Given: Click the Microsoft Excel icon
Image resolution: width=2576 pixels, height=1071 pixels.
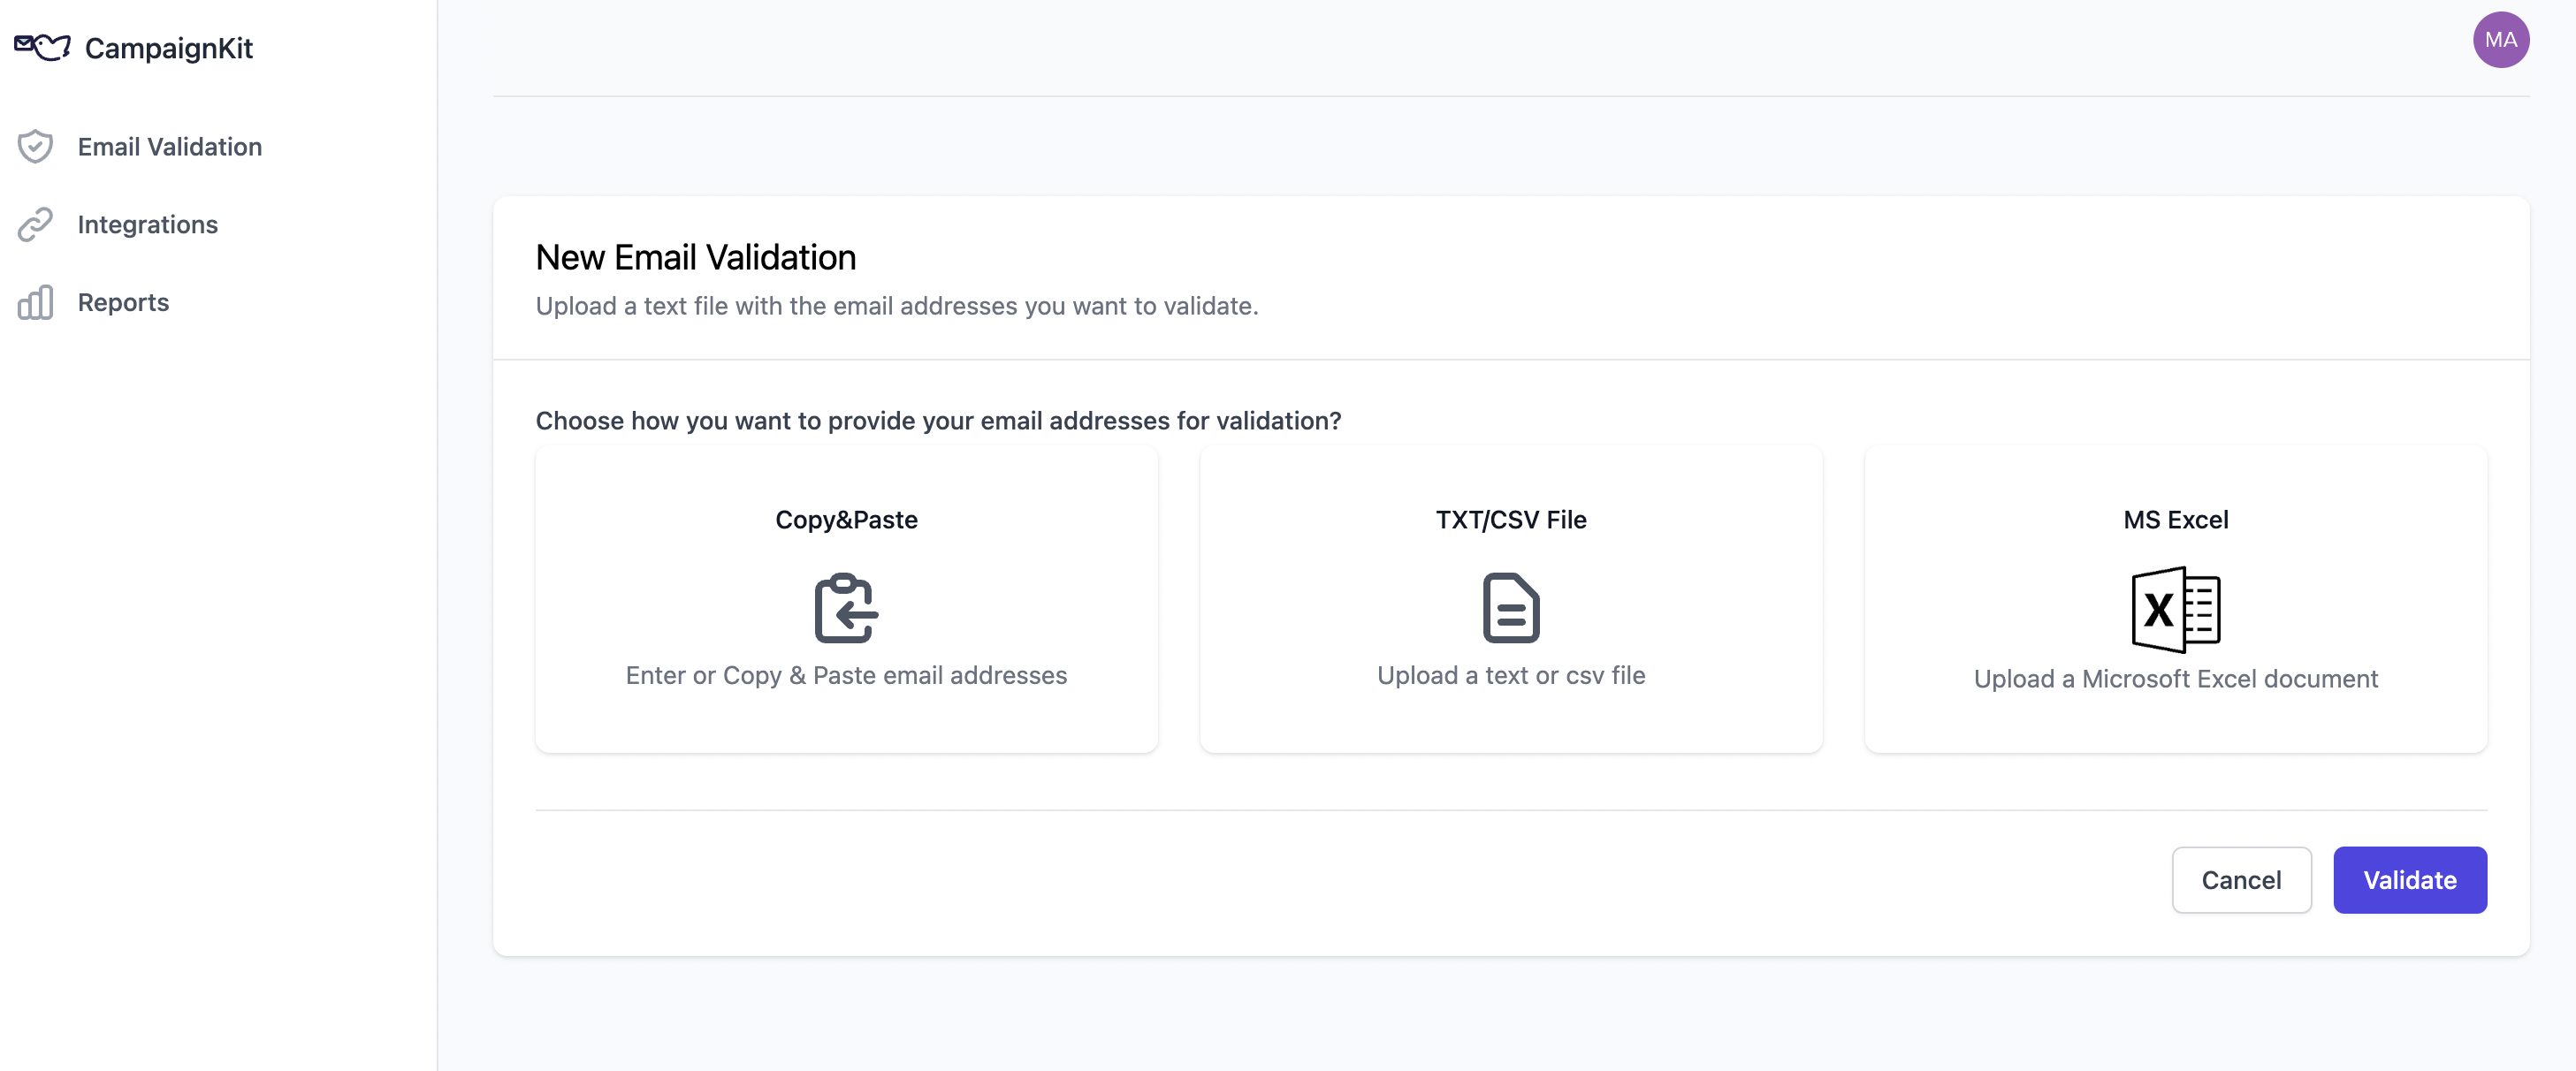Looking at the screenshot, I should point(2175,609).
